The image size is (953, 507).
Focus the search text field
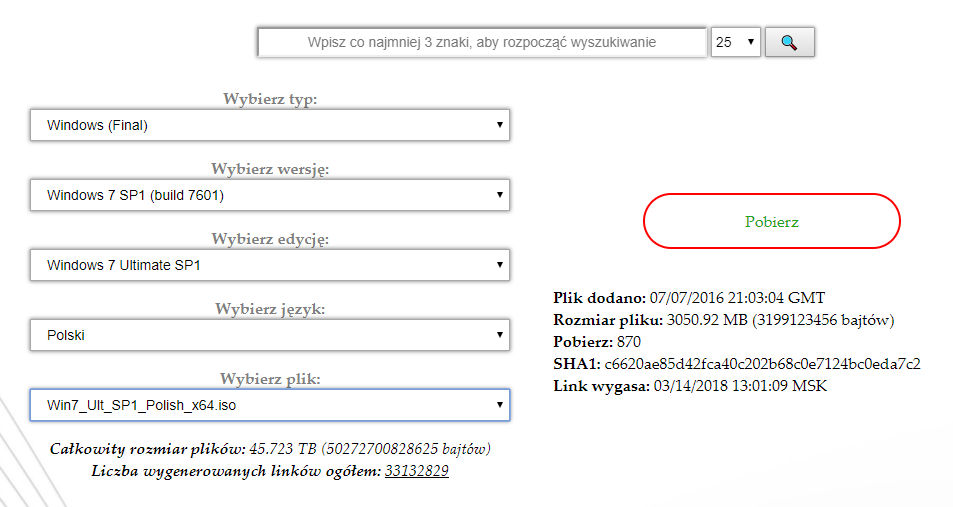pyautogui.click(x=482, y=42)
